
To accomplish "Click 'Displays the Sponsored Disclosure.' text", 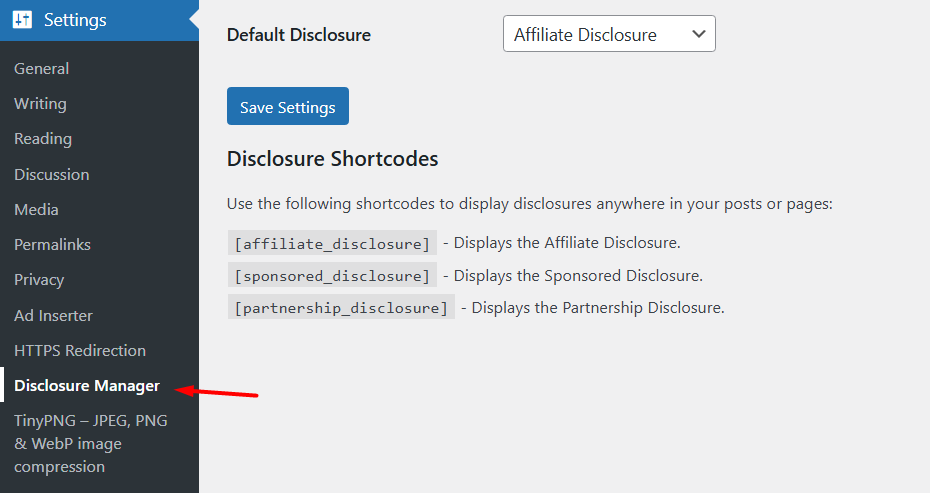I will [578, 276].
